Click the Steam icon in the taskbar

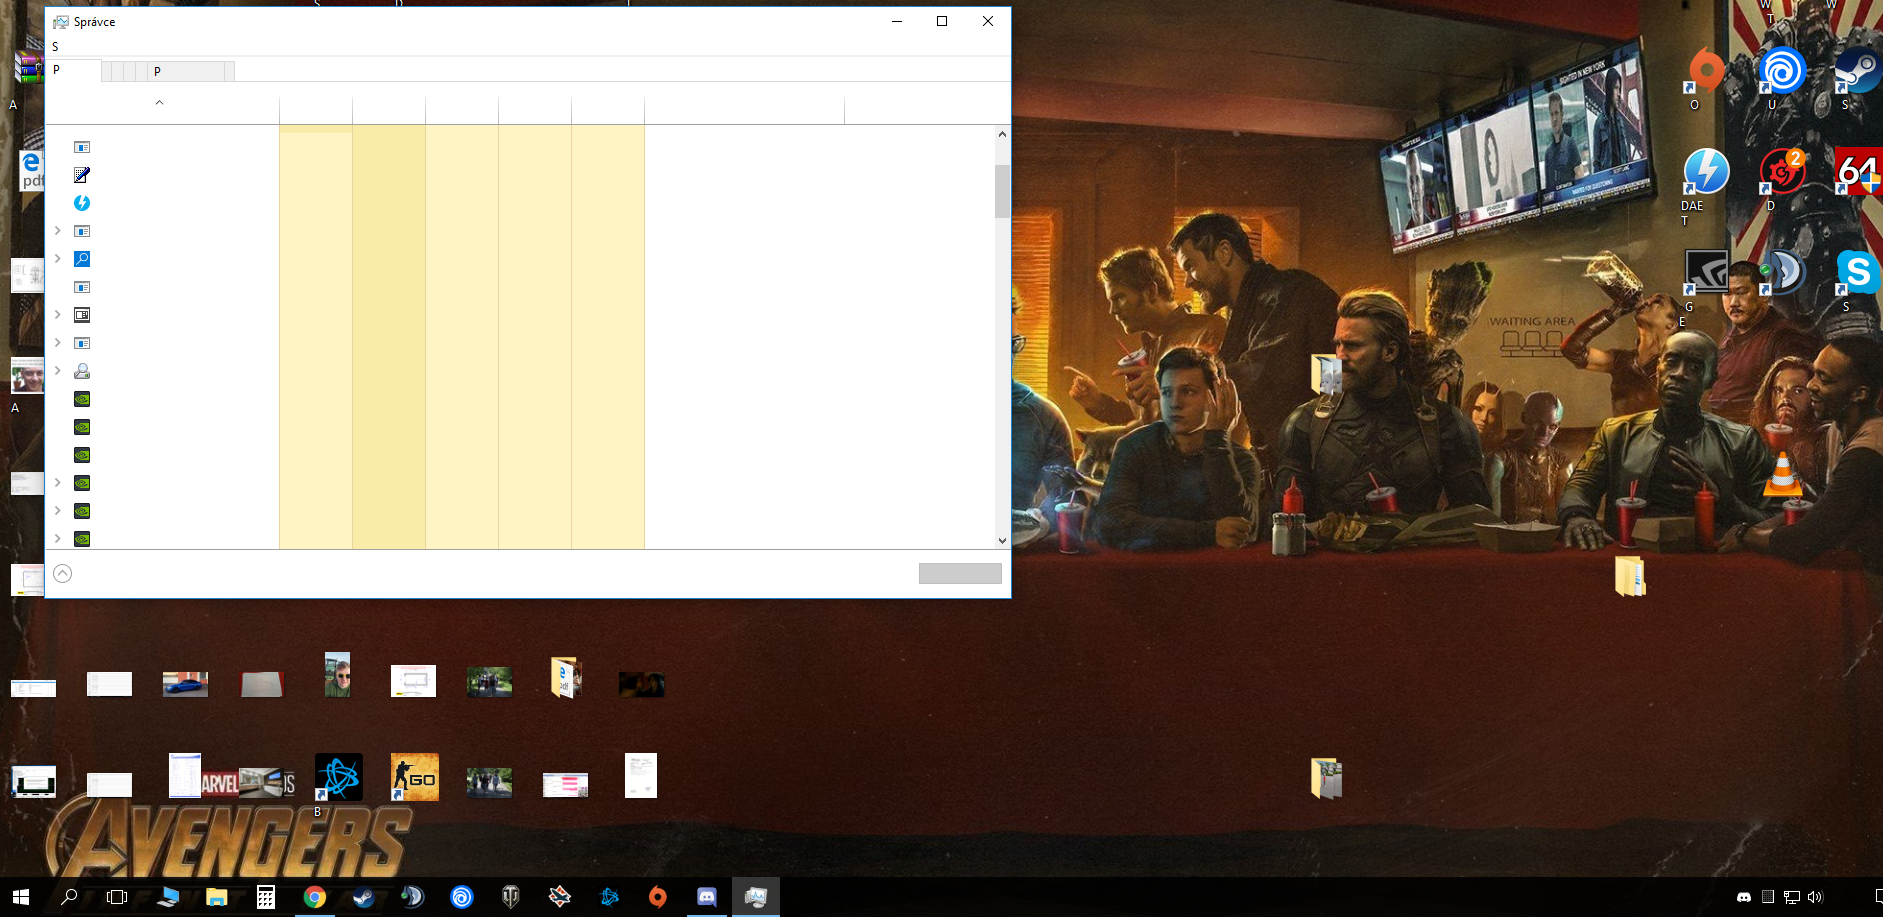tap(364, 897)
